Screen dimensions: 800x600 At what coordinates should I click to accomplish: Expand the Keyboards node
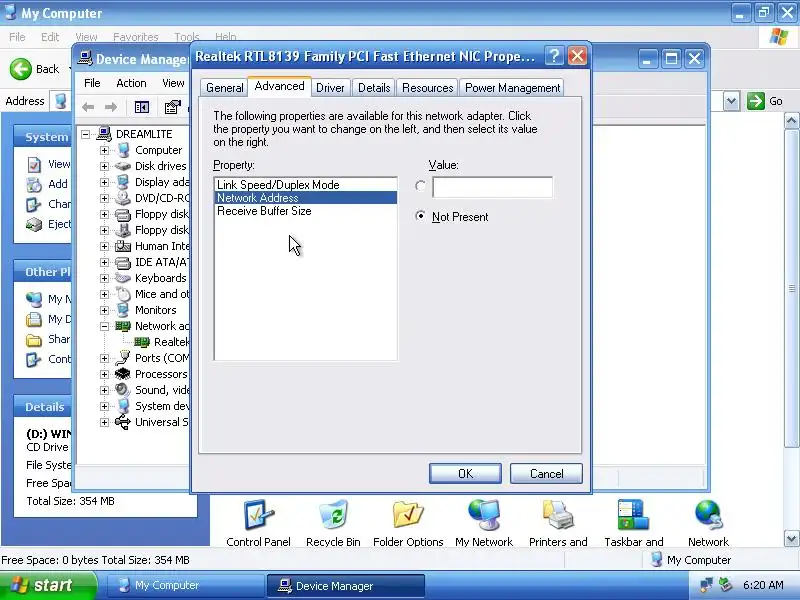pos(105,278)
